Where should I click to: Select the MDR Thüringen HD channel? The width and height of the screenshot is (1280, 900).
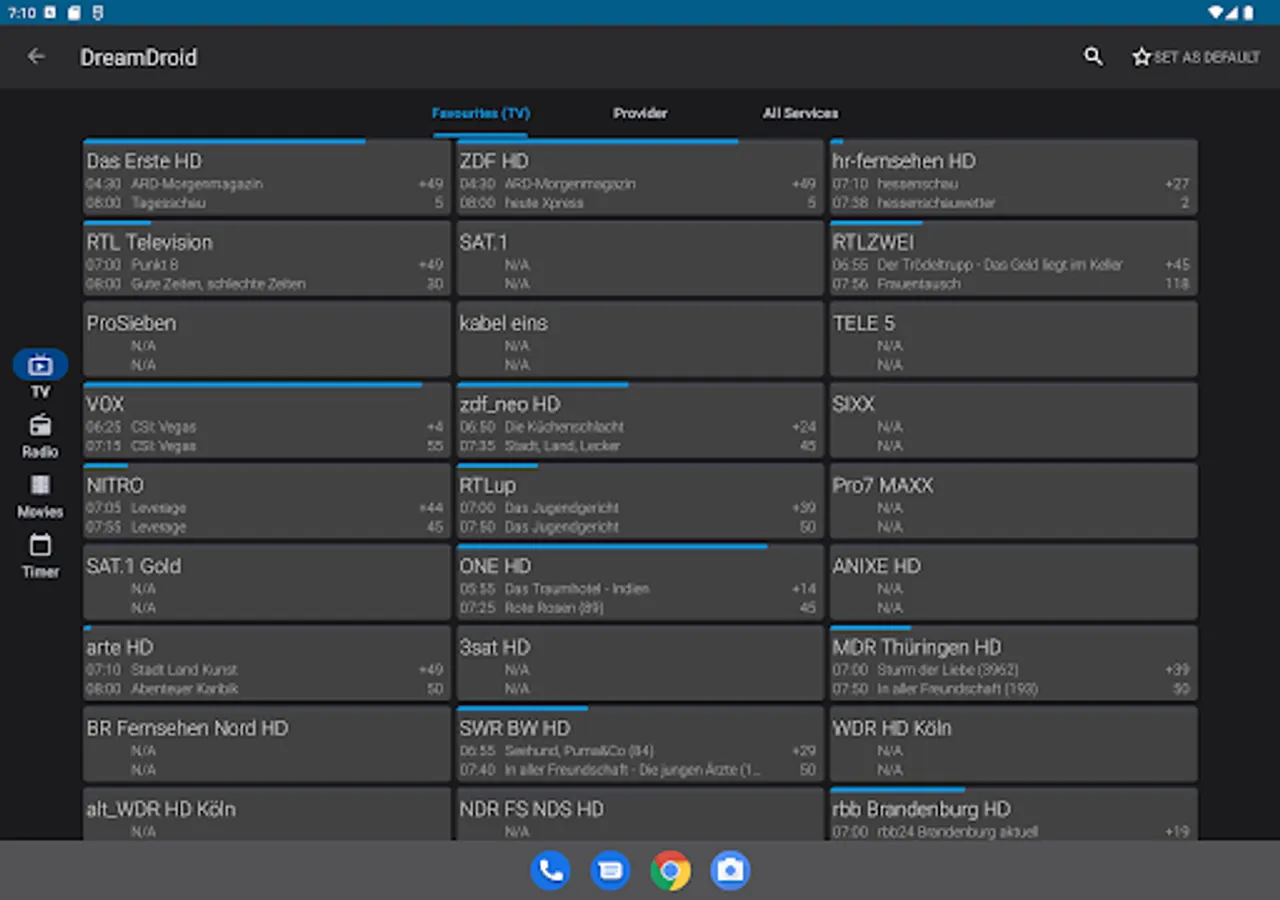[1013, 663]
